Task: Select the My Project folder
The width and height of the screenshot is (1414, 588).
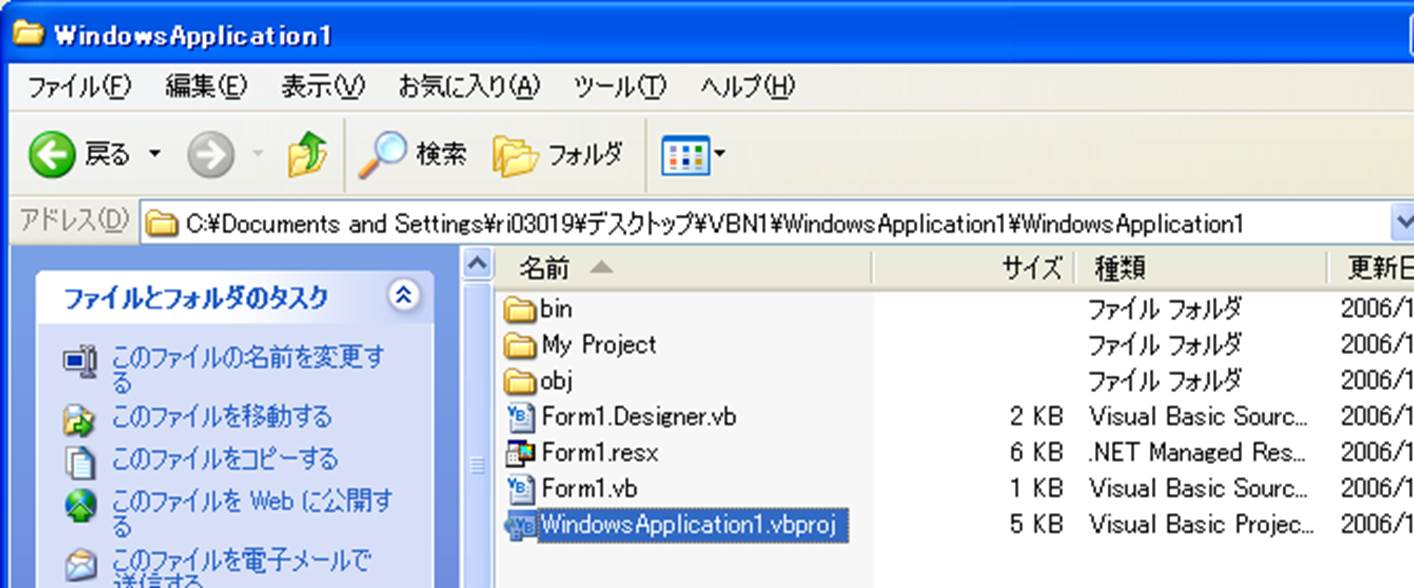Action: click(x=597, y=345)
